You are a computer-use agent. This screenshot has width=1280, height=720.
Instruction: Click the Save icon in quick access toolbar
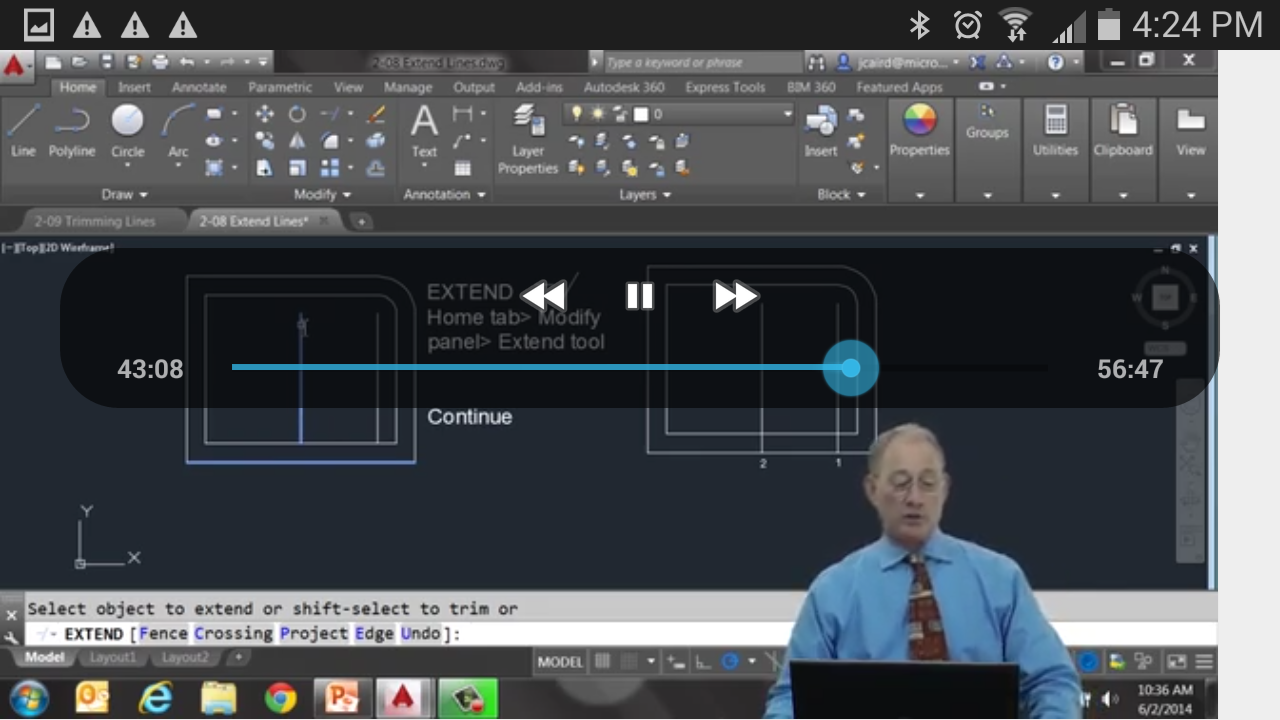107,62
